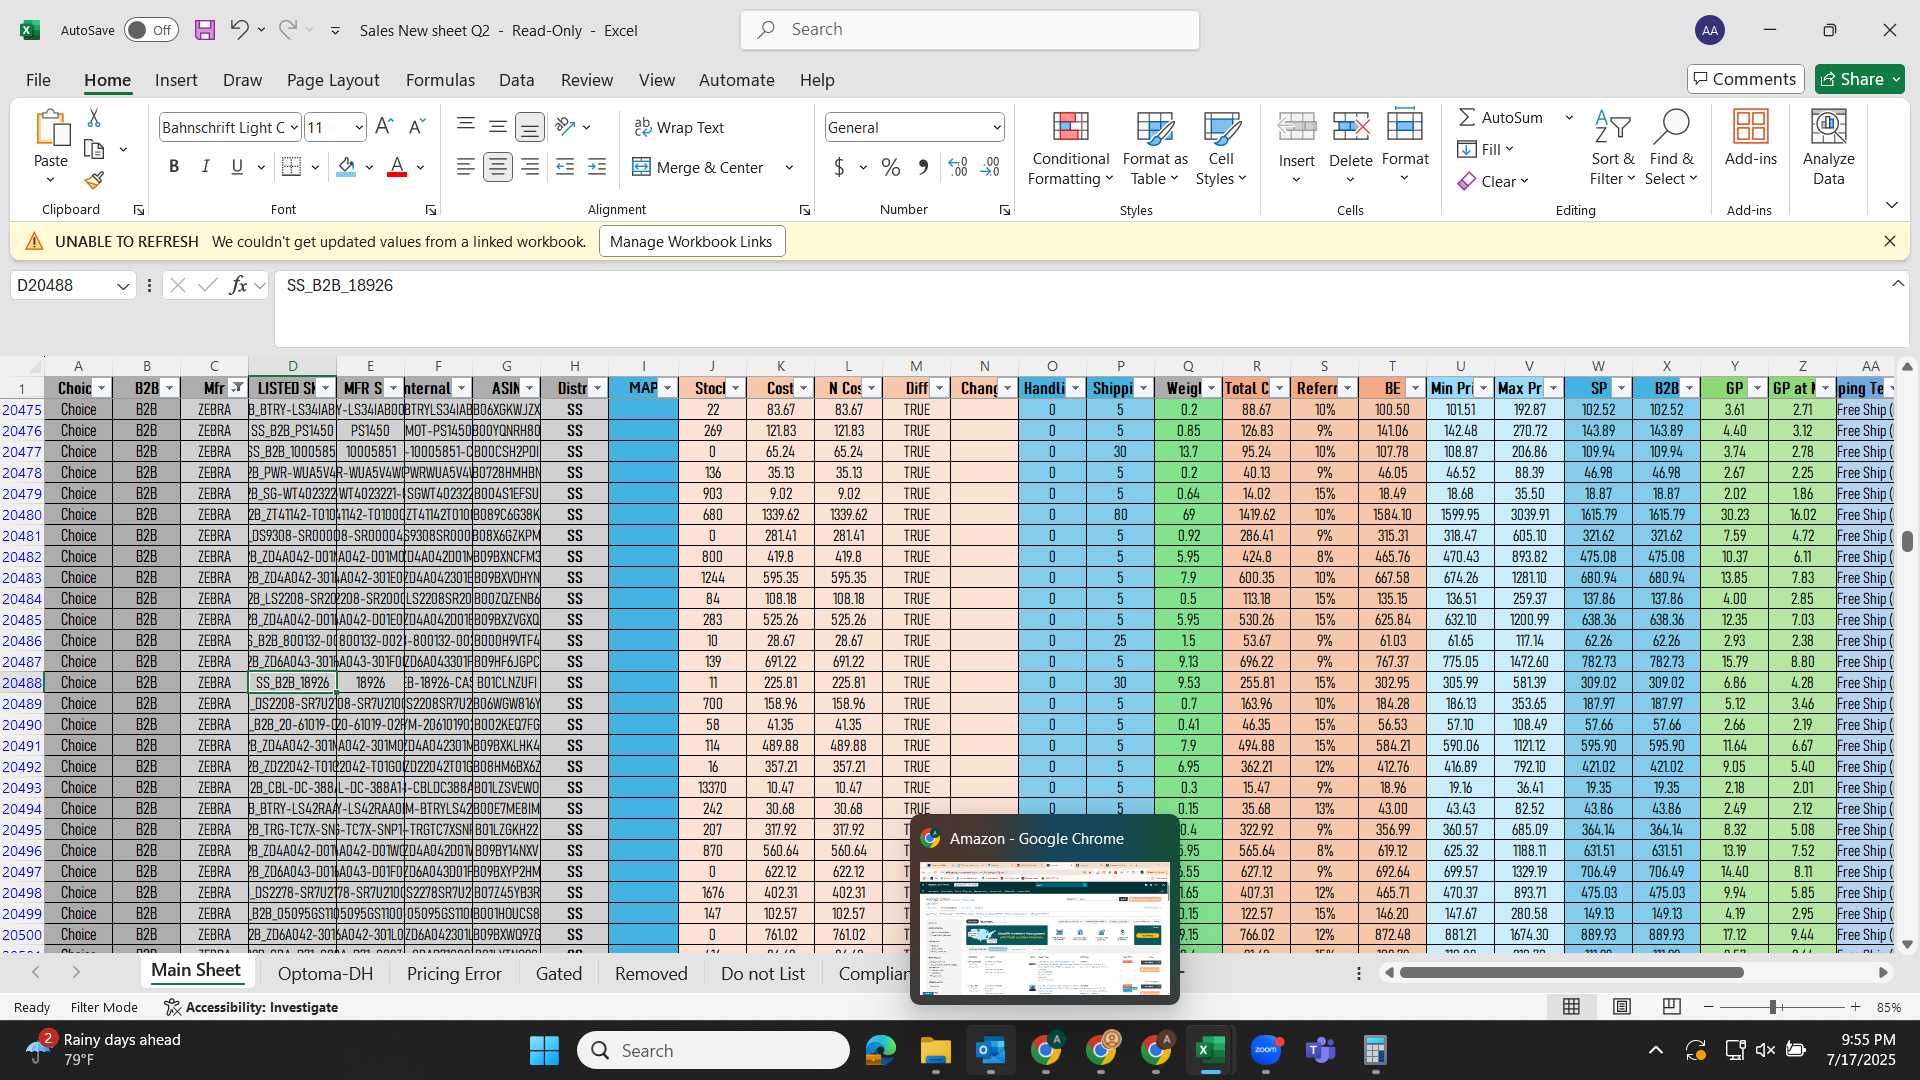Open Excel from the Windows taskbar
Viewport: 1920px width, 1080px height.
(x=1210, y=1050)
